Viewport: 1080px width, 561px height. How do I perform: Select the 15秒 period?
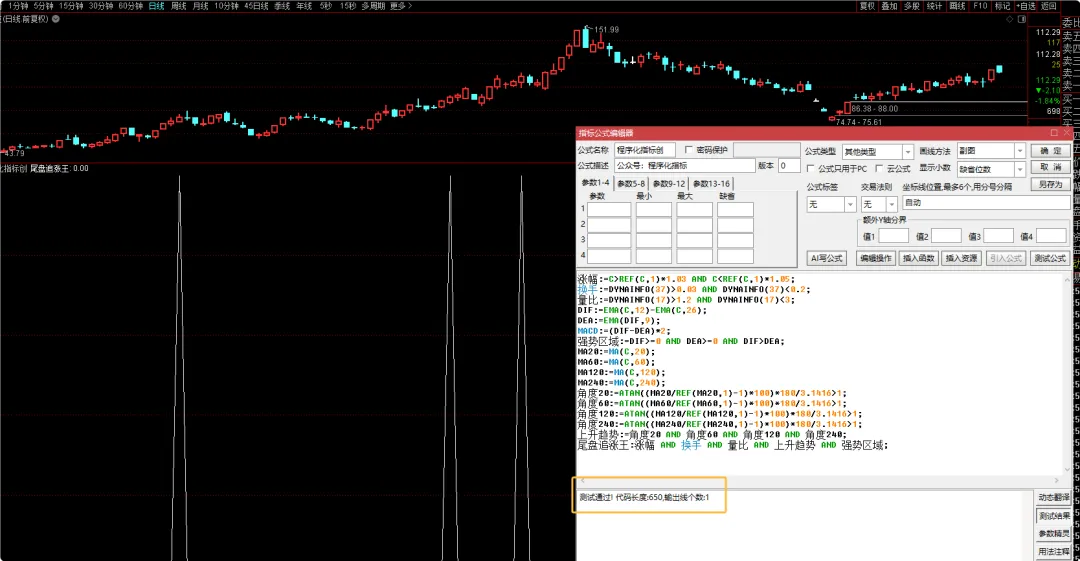click(x=348, y=6)
